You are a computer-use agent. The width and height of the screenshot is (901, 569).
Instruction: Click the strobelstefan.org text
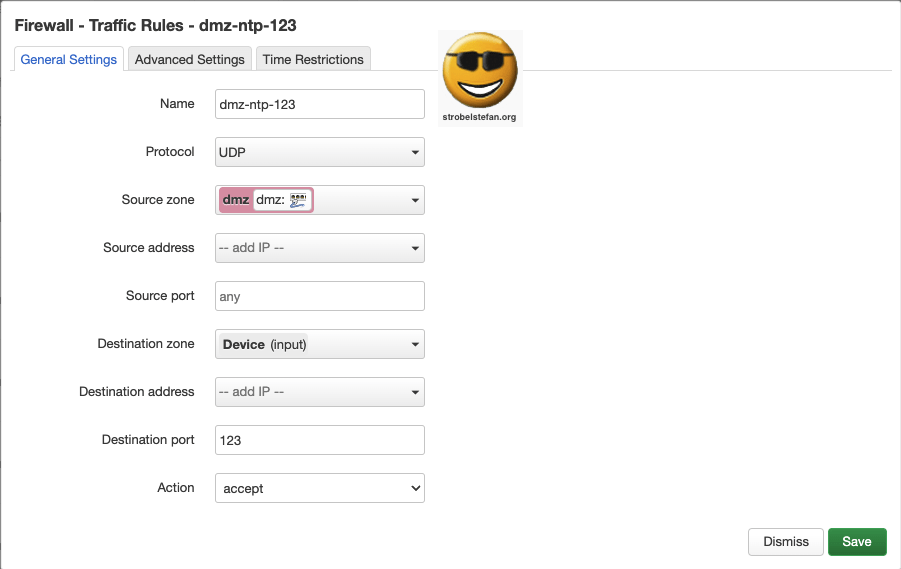[479, 117]
